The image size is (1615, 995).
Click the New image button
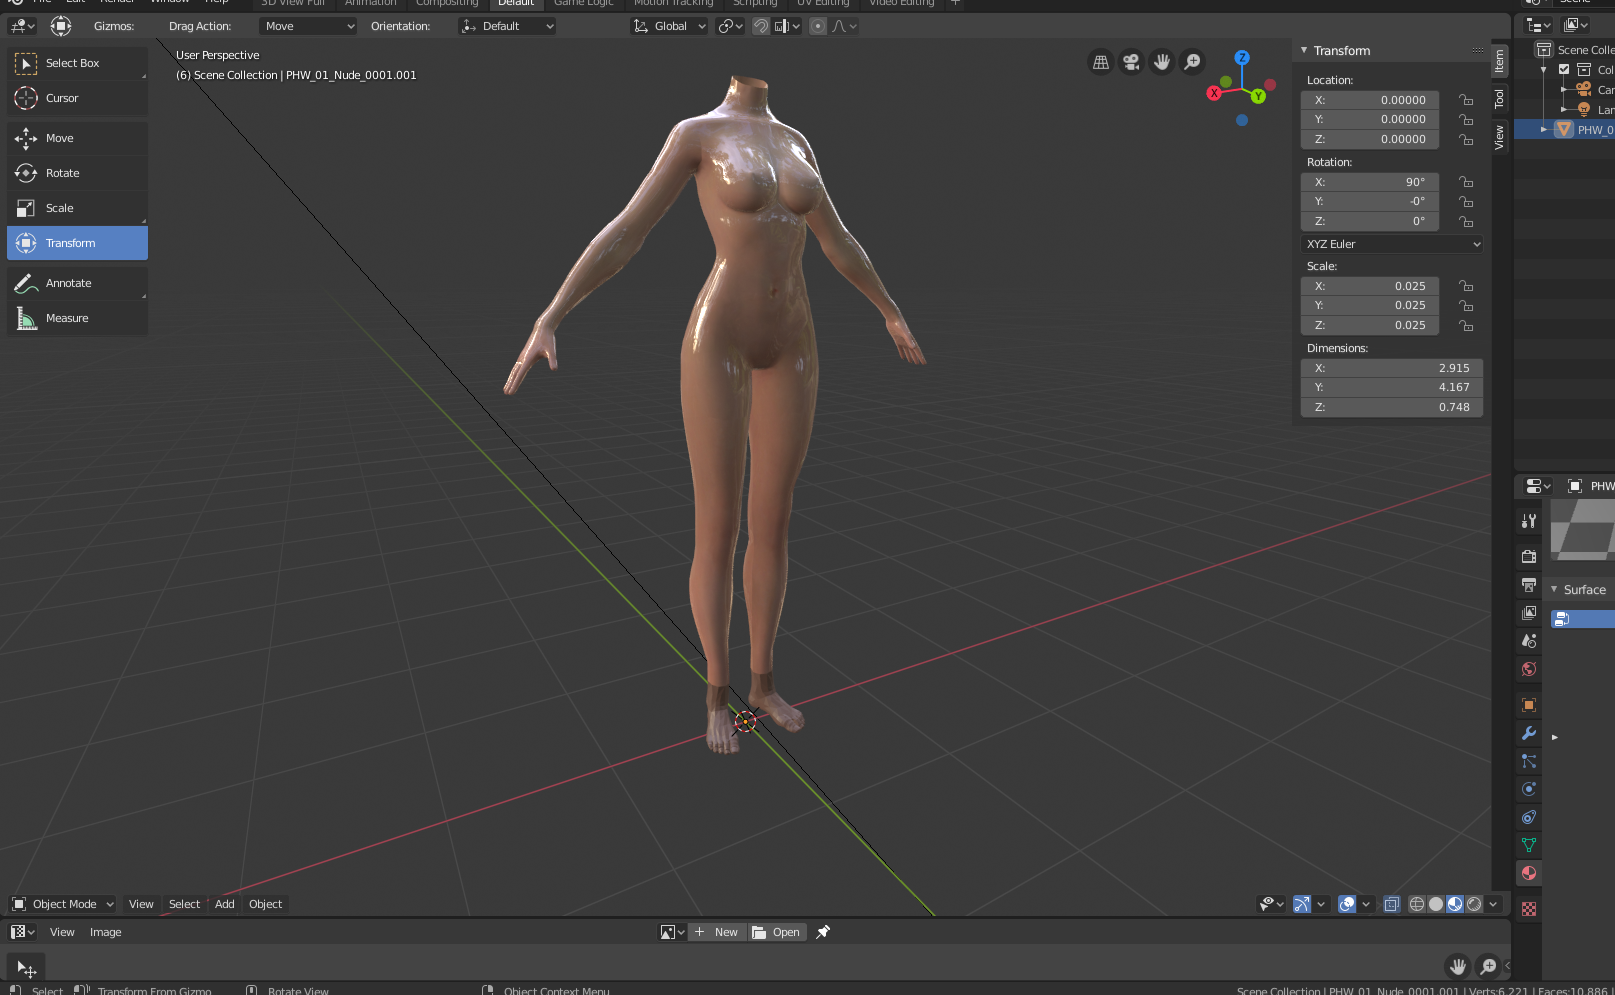click(x=717, y=932)
